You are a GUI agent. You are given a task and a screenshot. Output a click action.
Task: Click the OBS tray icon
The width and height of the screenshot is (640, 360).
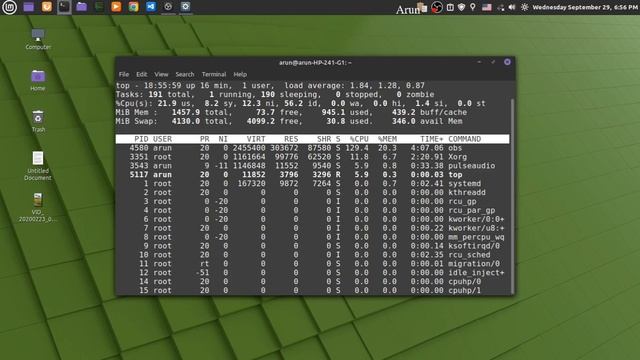437,7
